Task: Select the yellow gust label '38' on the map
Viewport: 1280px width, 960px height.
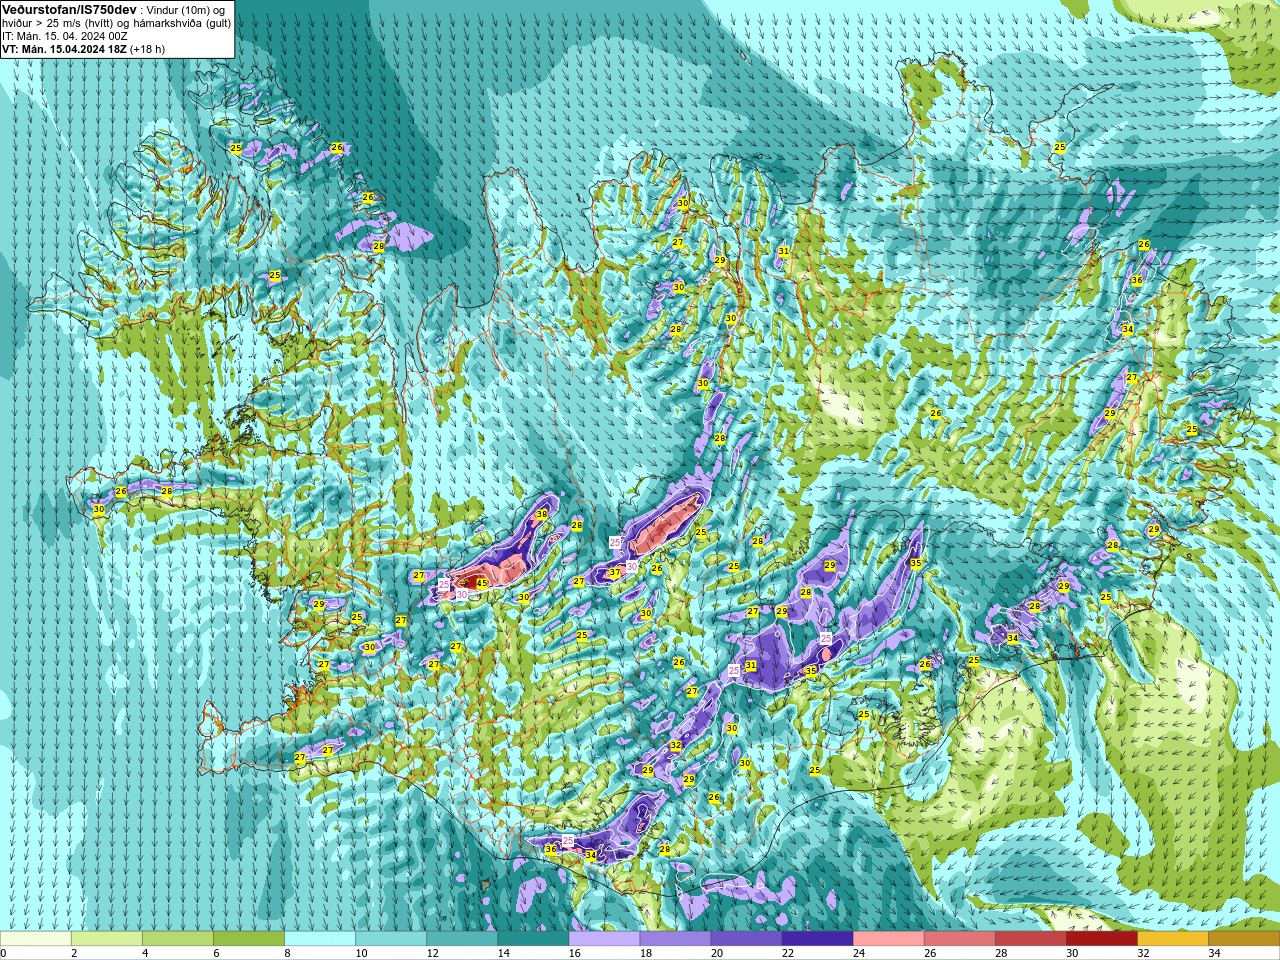Action: [x=541, y=514]
